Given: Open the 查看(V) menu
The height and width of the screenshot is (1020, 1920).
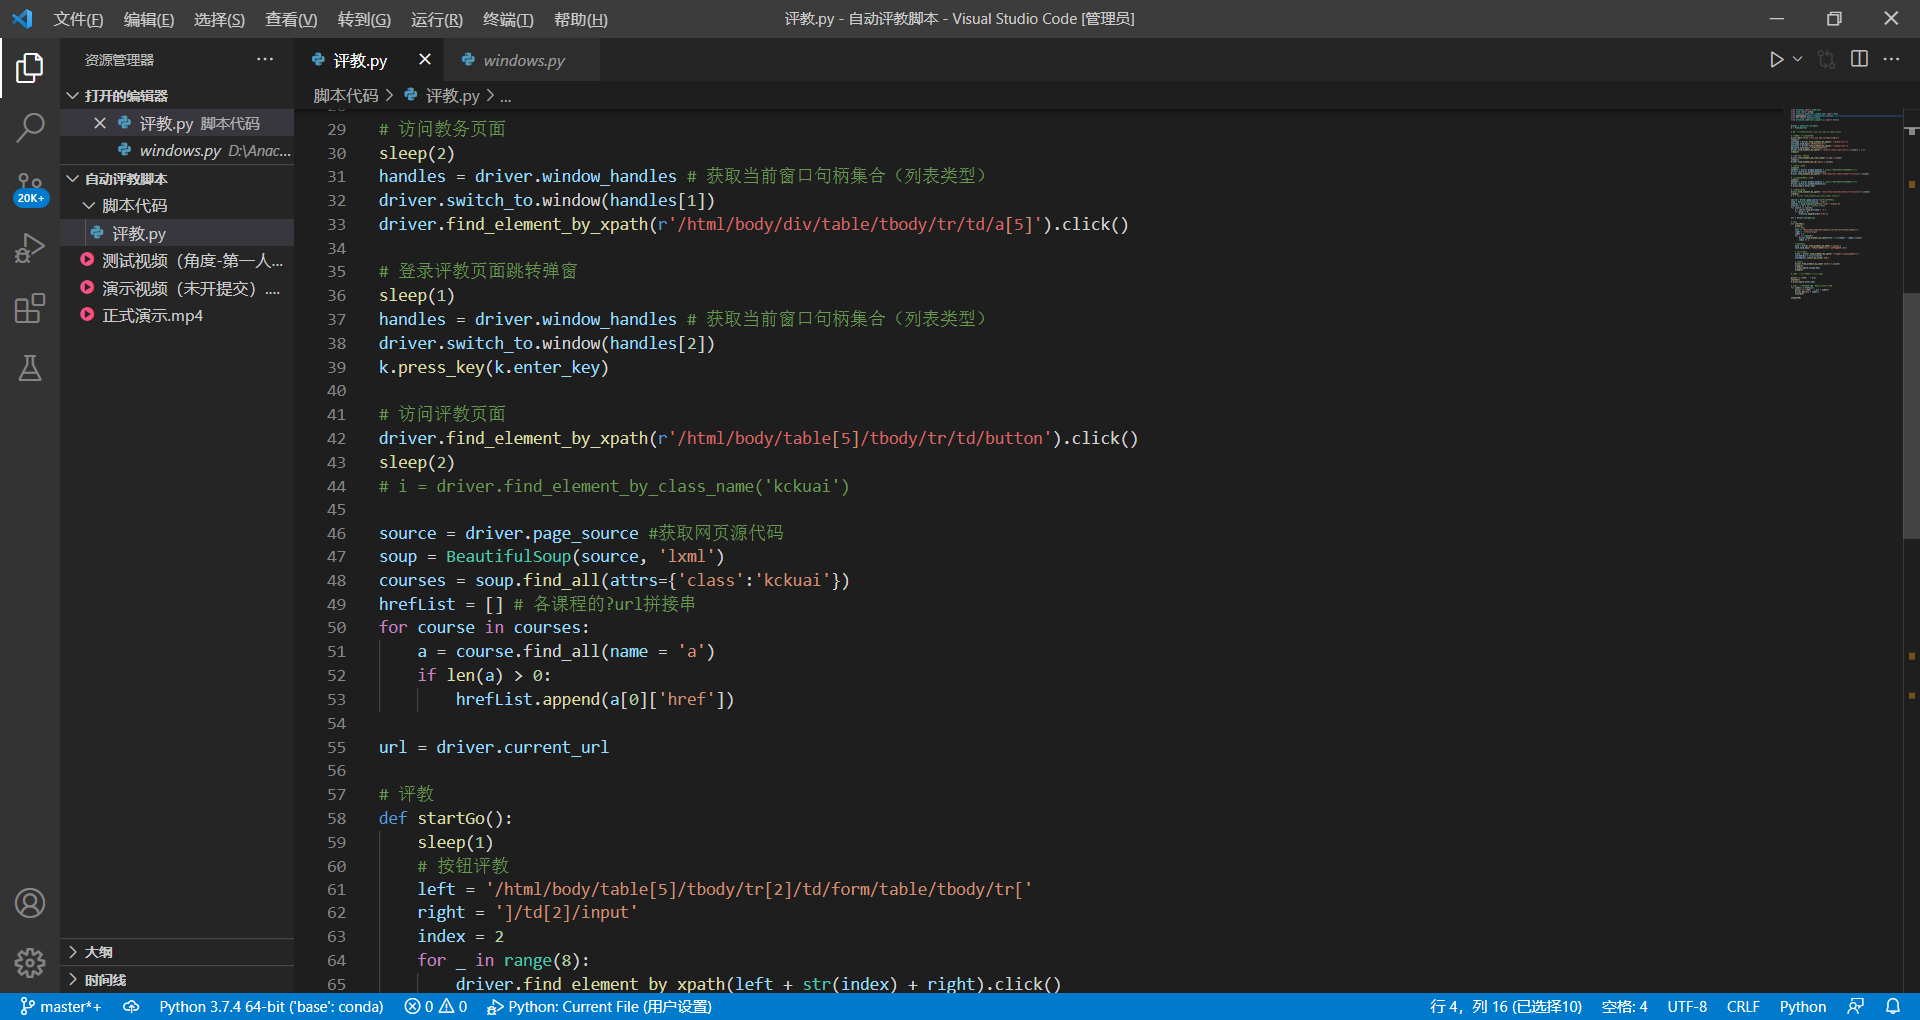Looking at the screenshot, I should click(x=291, y=19).
